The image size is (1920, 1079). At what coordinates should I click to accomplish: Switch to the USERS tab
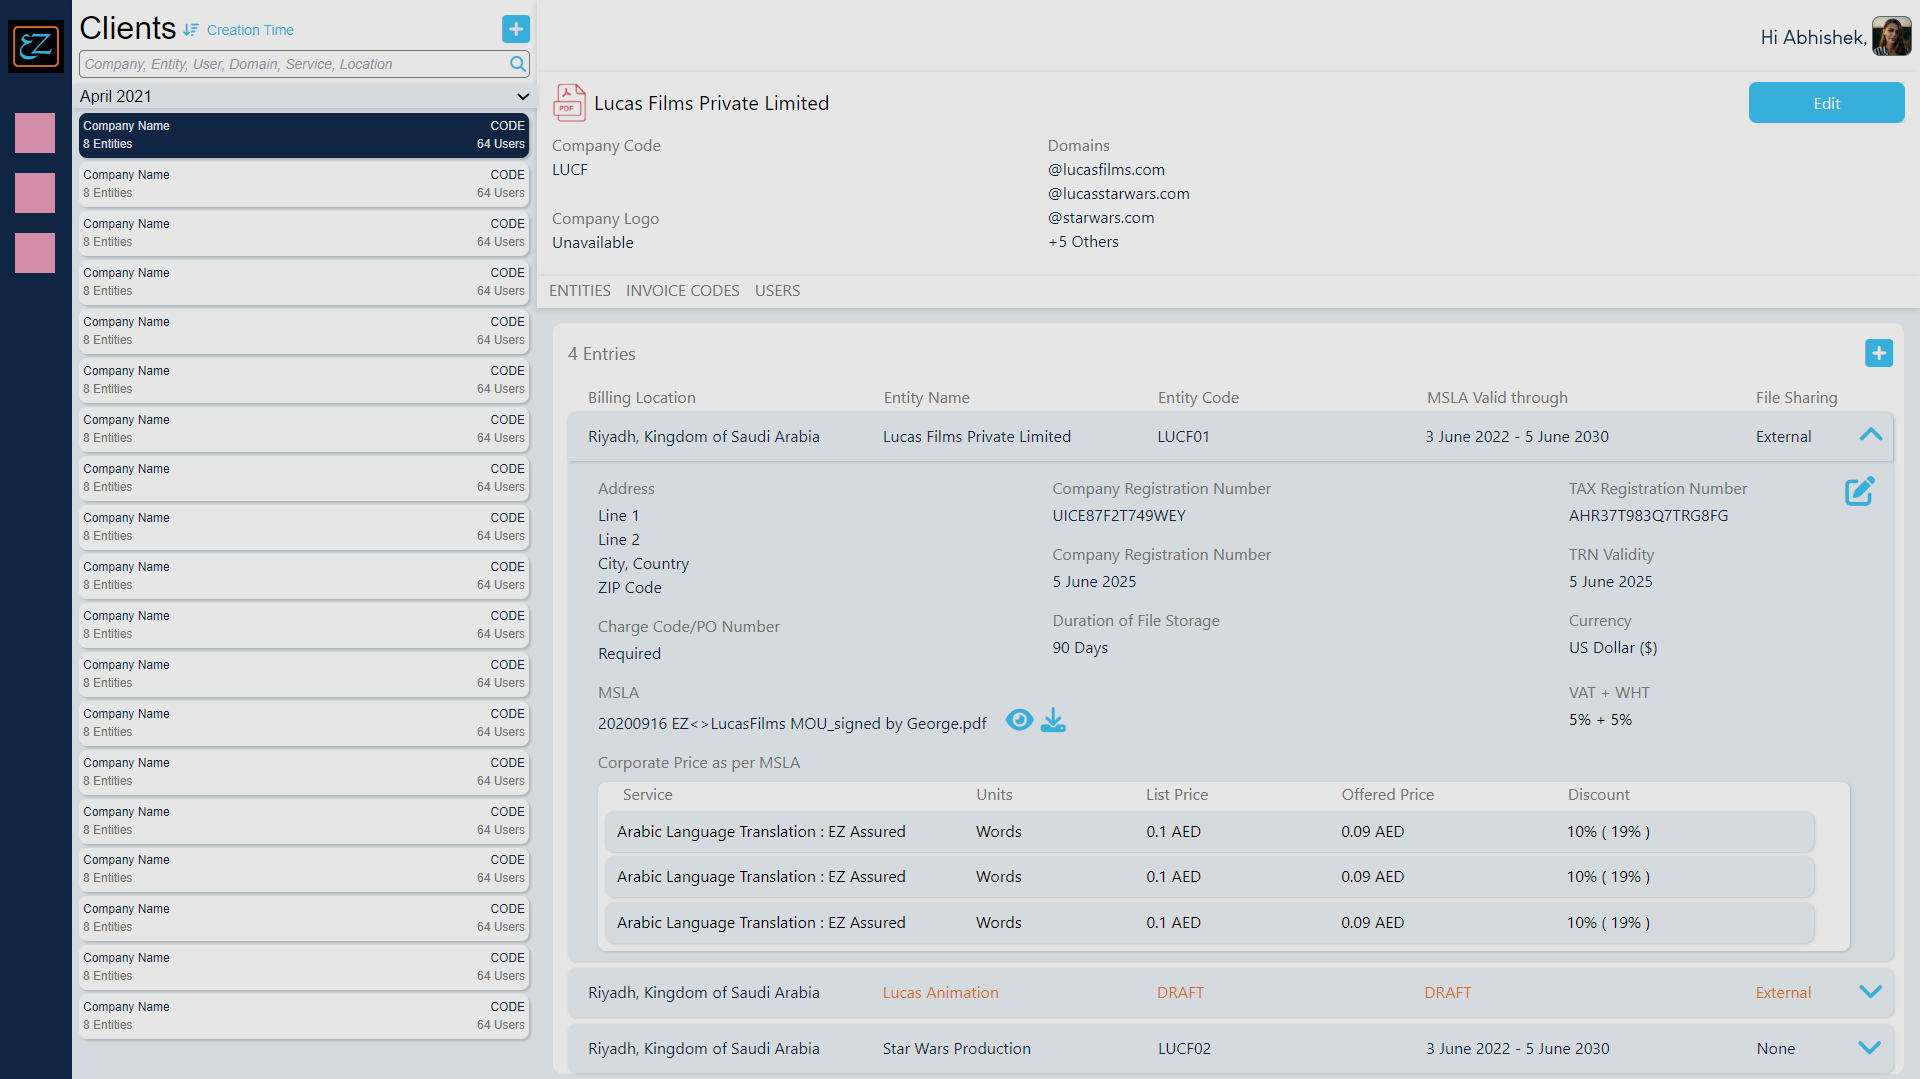[x=778, y=290]
